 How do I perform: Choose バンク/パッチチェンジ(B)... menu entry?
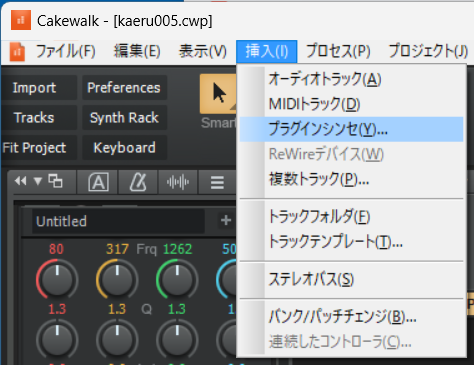click(x=351, y=317)
